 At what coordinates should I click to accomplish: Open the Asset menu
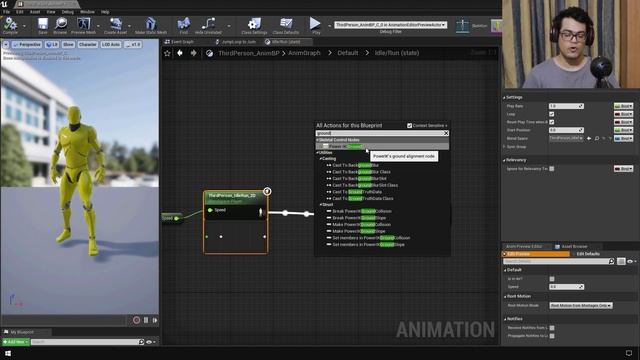(35, 12)
